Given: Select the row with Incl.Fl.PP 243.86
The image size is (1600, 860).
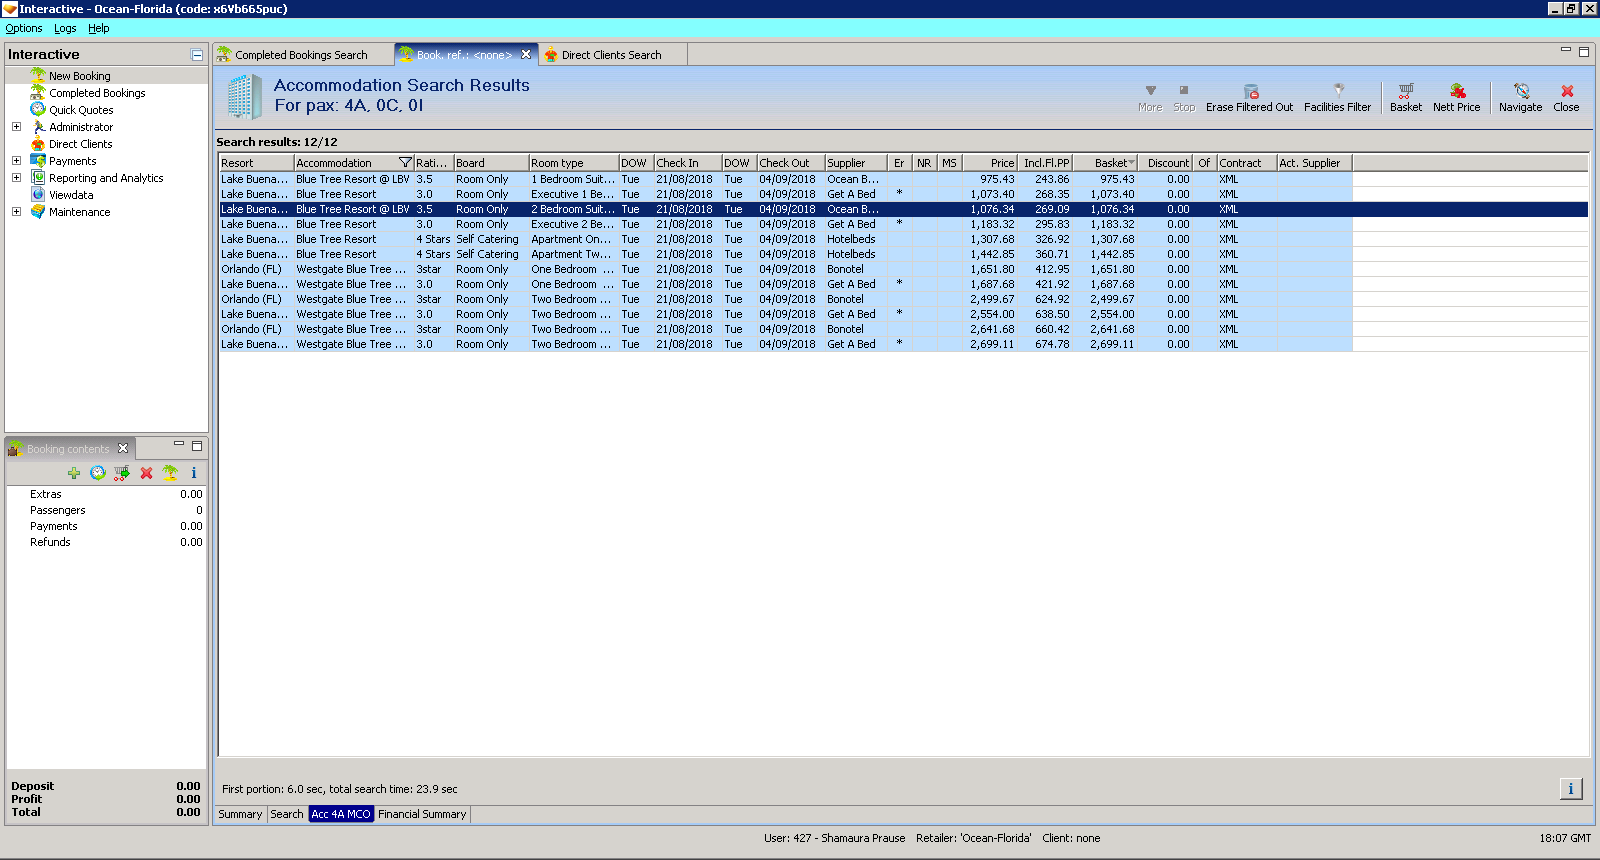Looking at the screenshot, I should pos(904,180).
